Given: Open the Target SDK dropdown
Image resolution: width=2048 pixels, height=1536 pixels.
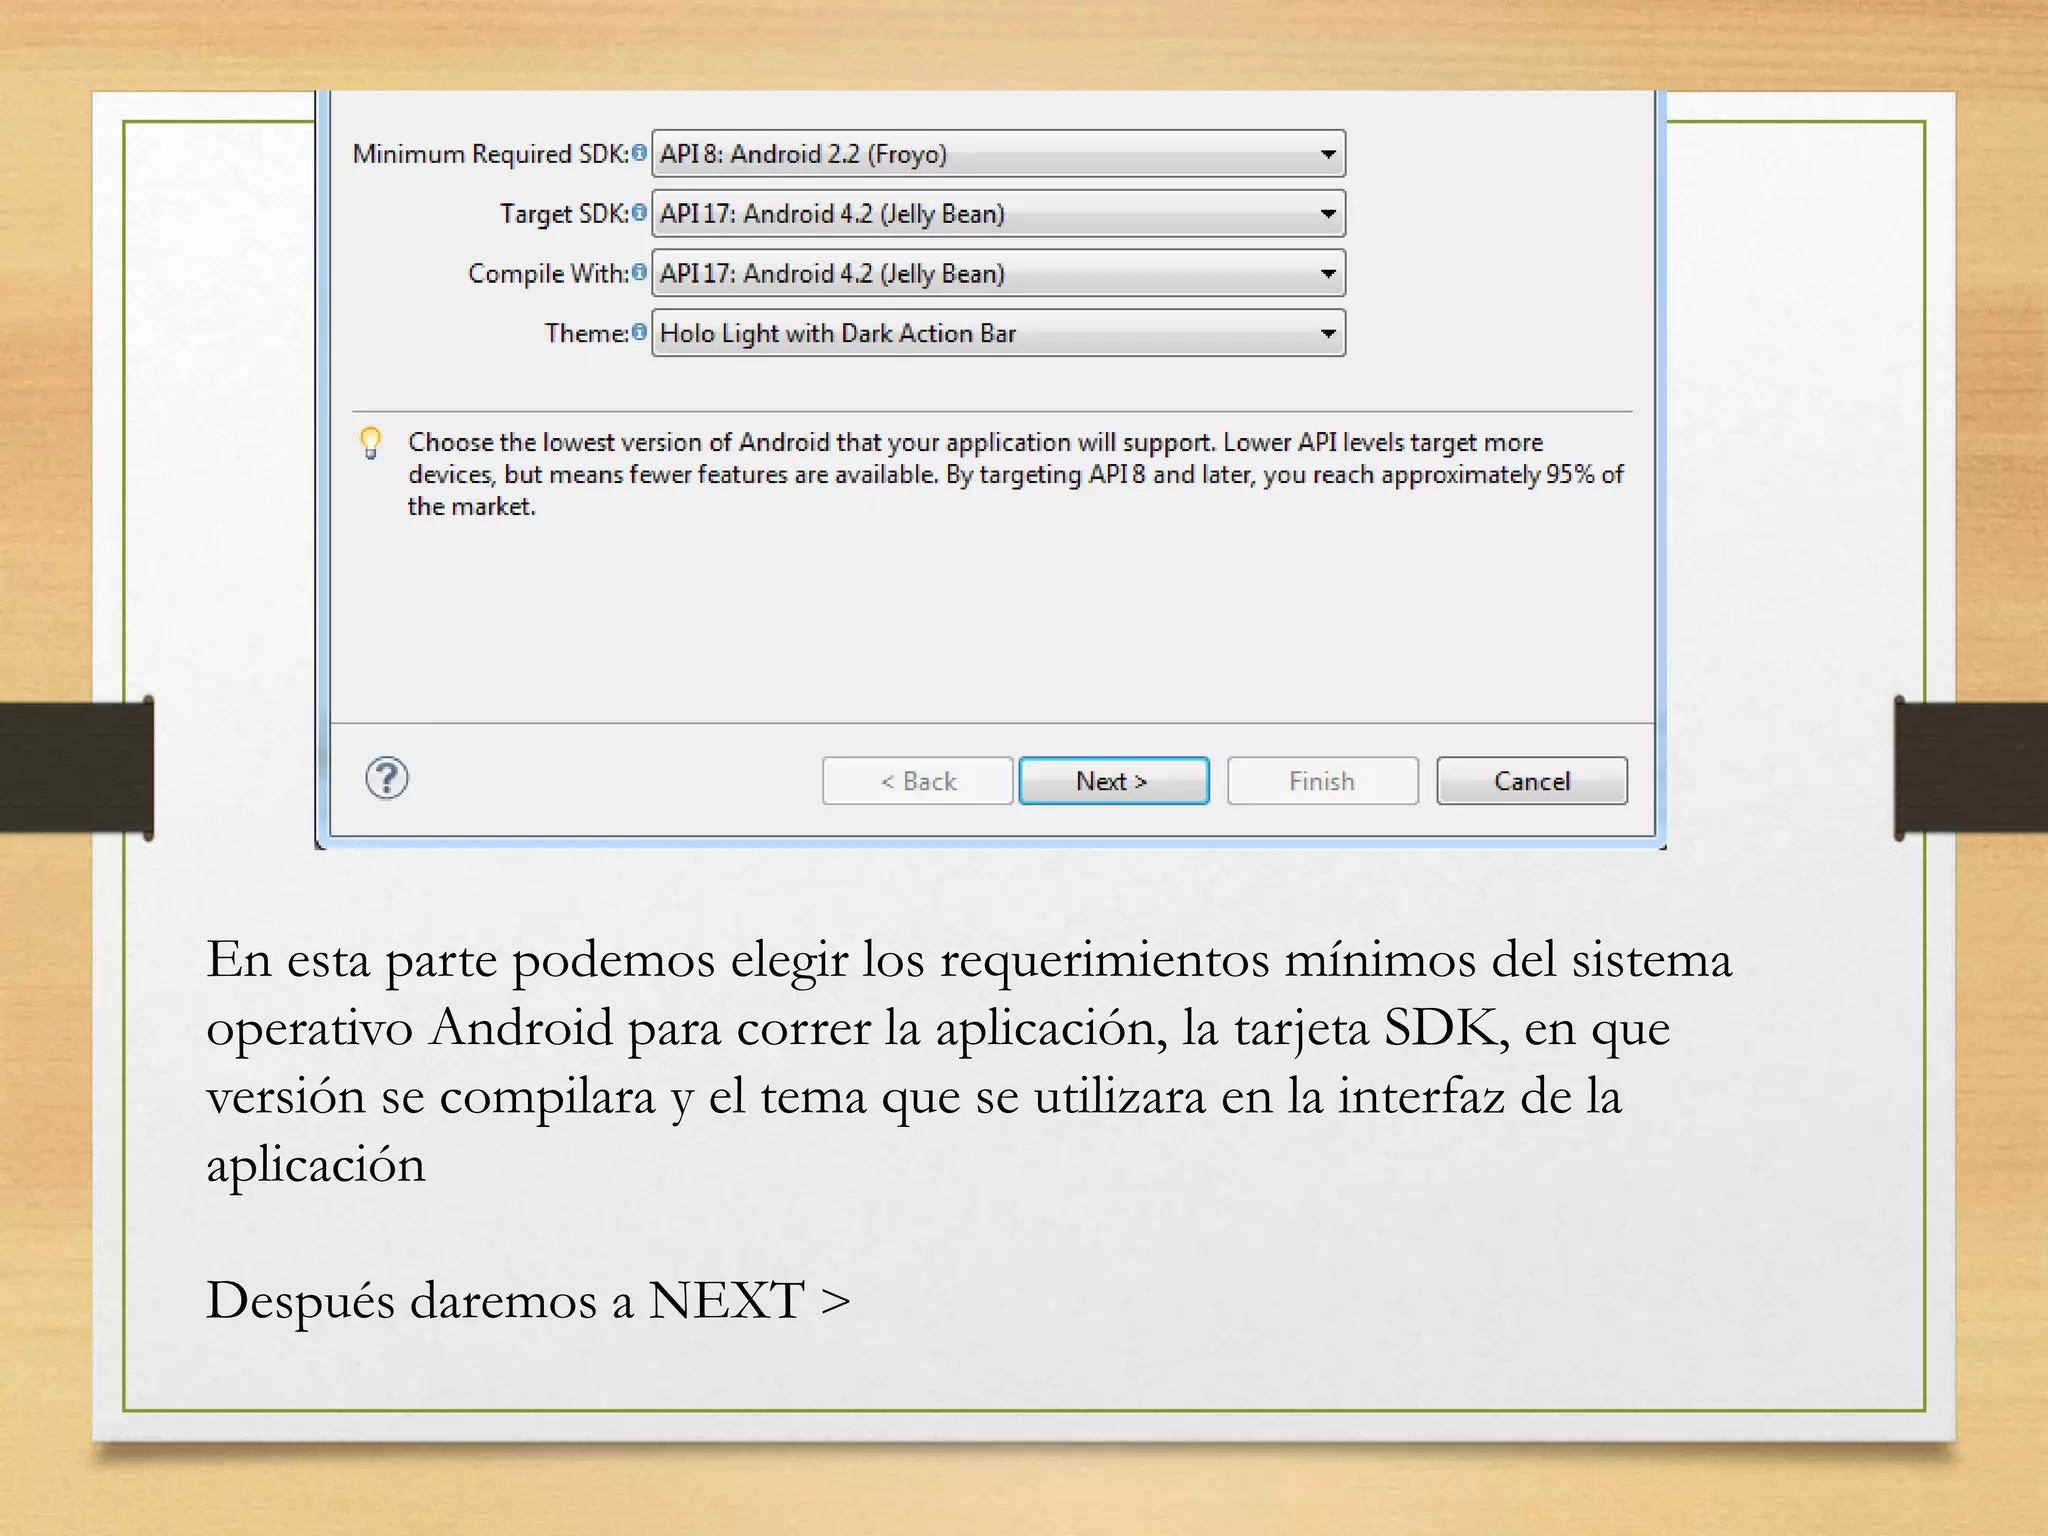Looking at the screenshot, I should pos(998,214).
